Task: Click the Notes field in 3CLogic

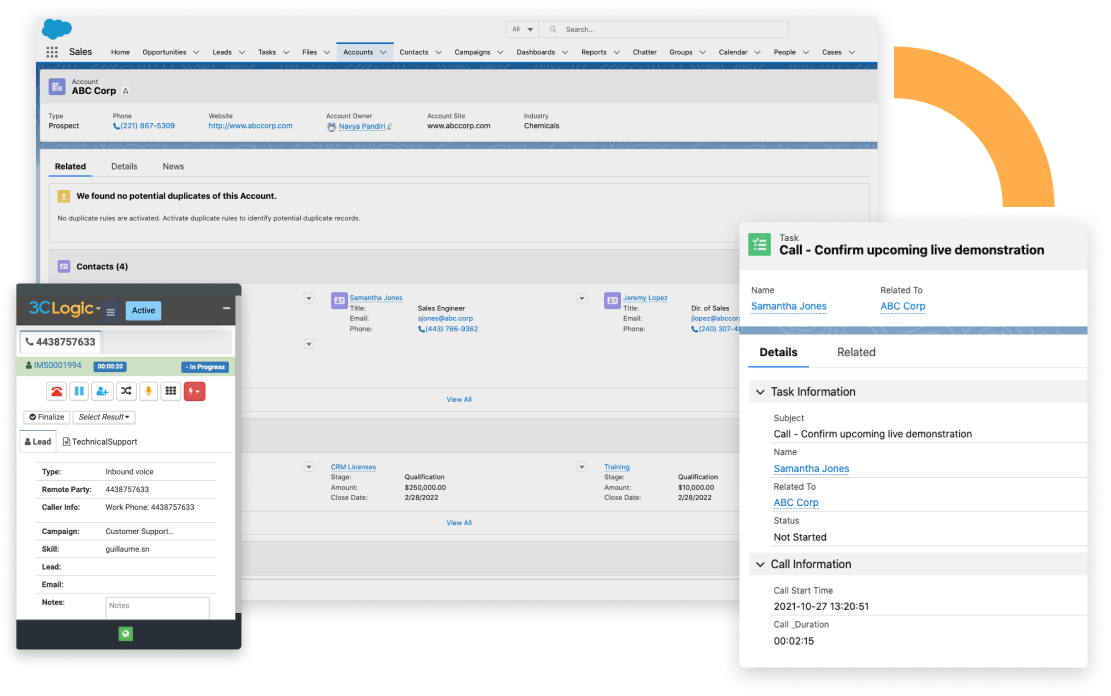Action: 157,607
